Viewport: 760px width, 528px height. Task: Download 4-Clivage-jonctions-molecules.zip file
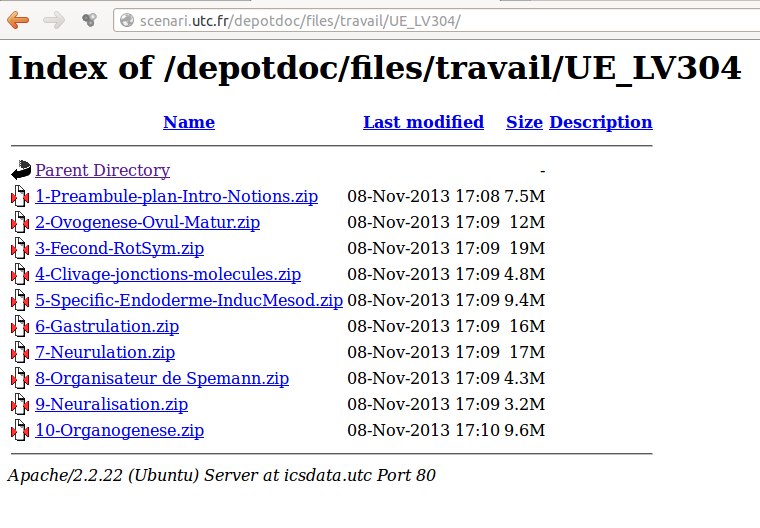[168, 274]
